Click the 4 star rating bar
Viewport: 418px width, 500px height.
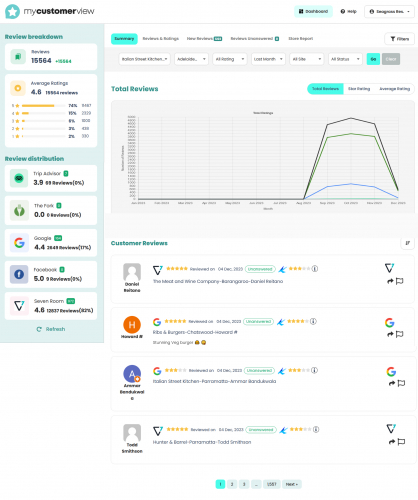point(43,113)
